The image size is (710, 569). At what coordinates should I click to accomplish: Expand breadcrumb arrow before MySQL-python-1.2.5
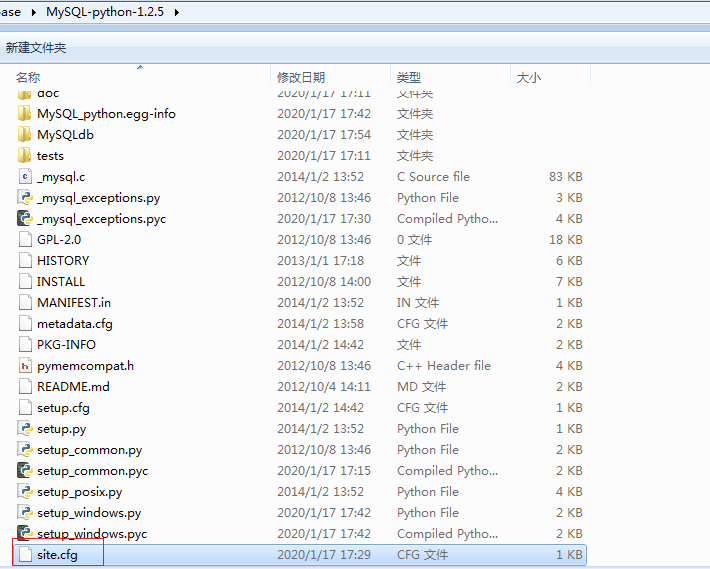34,12
